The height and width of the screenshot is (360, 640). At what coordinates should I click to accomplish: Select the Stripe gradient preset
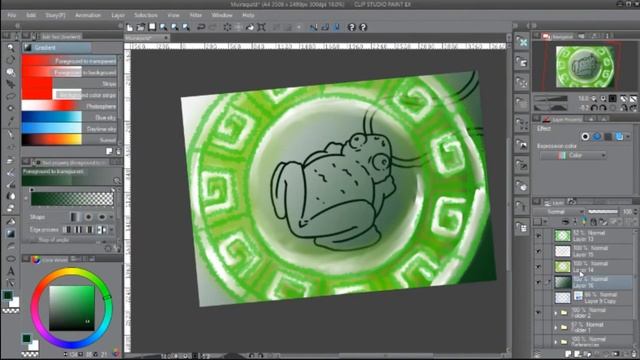[x=69, y=83]
